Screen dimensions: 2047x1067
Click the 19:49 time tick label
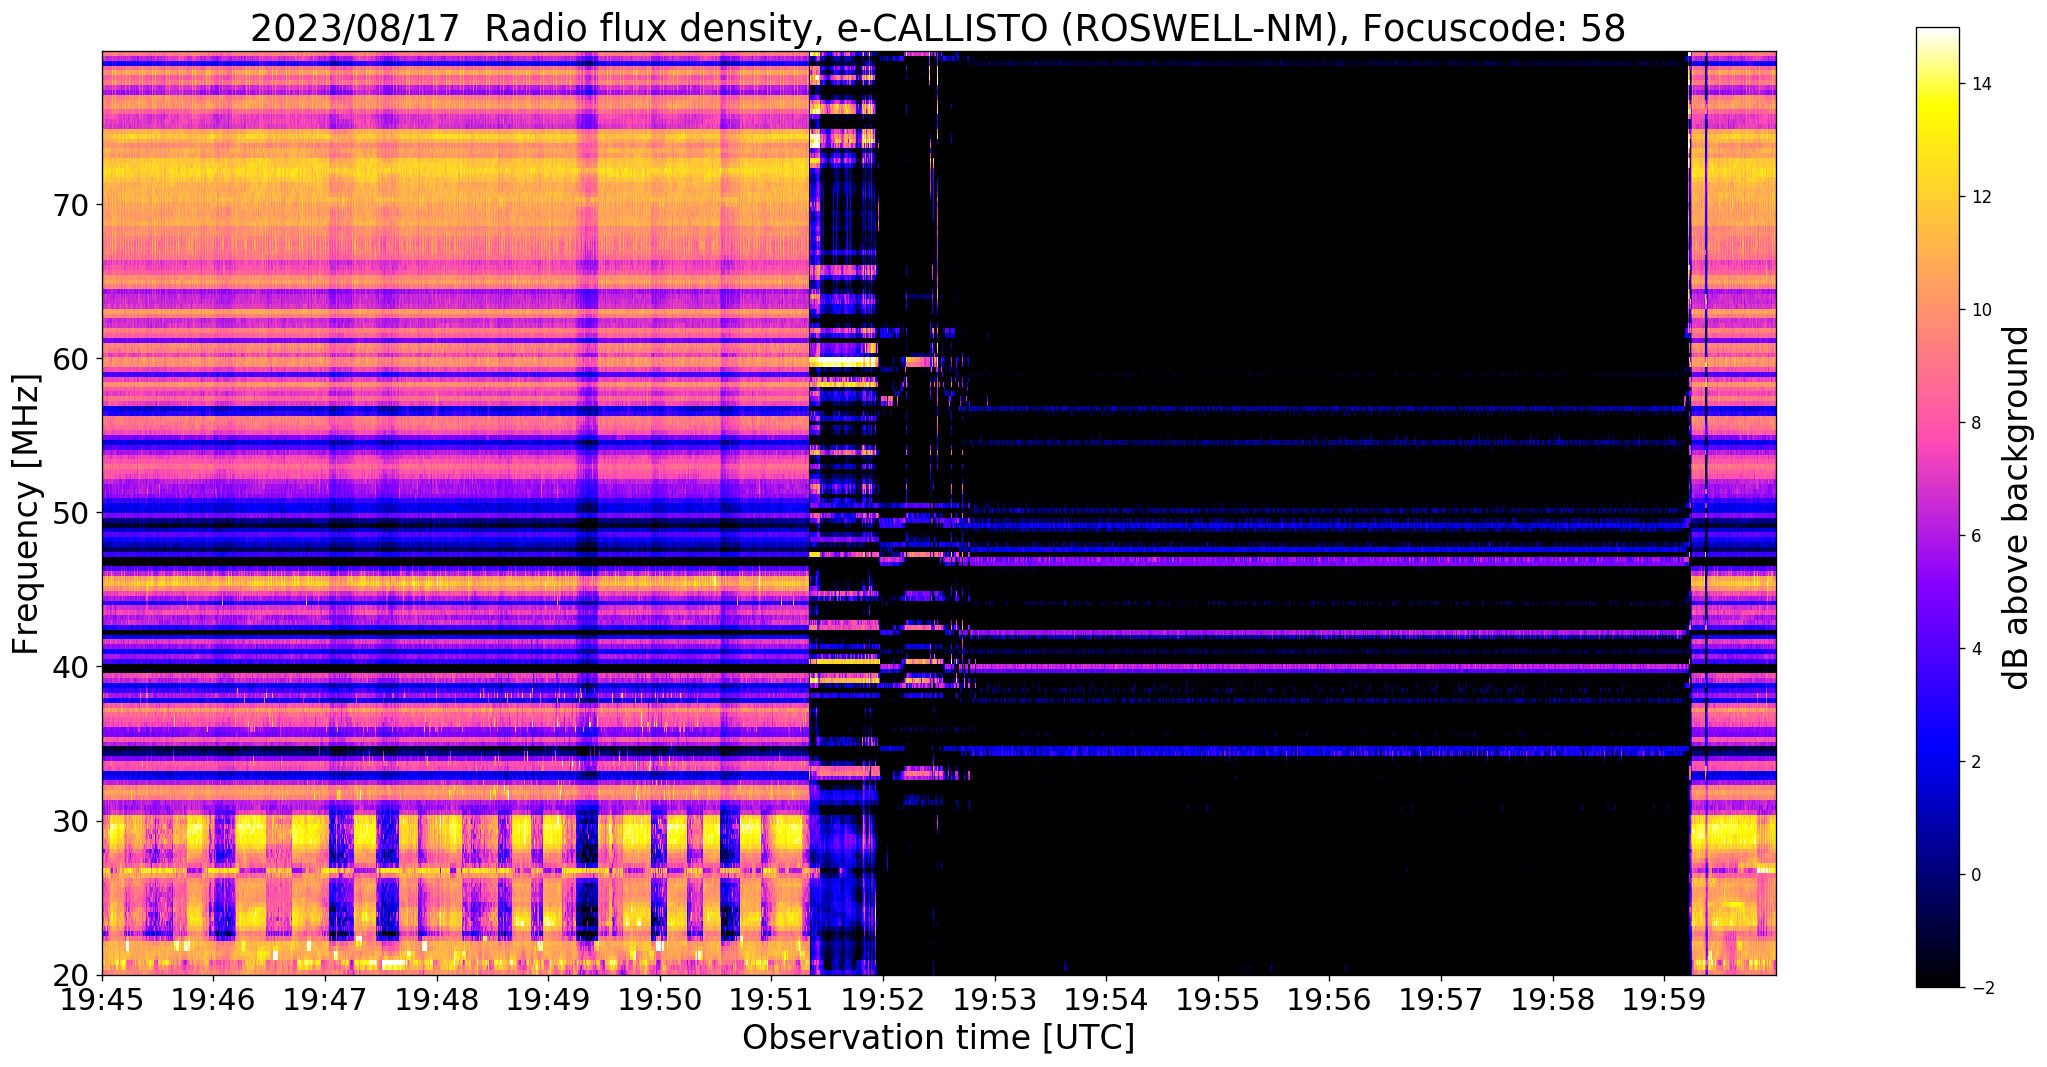[x=548, y=999]
